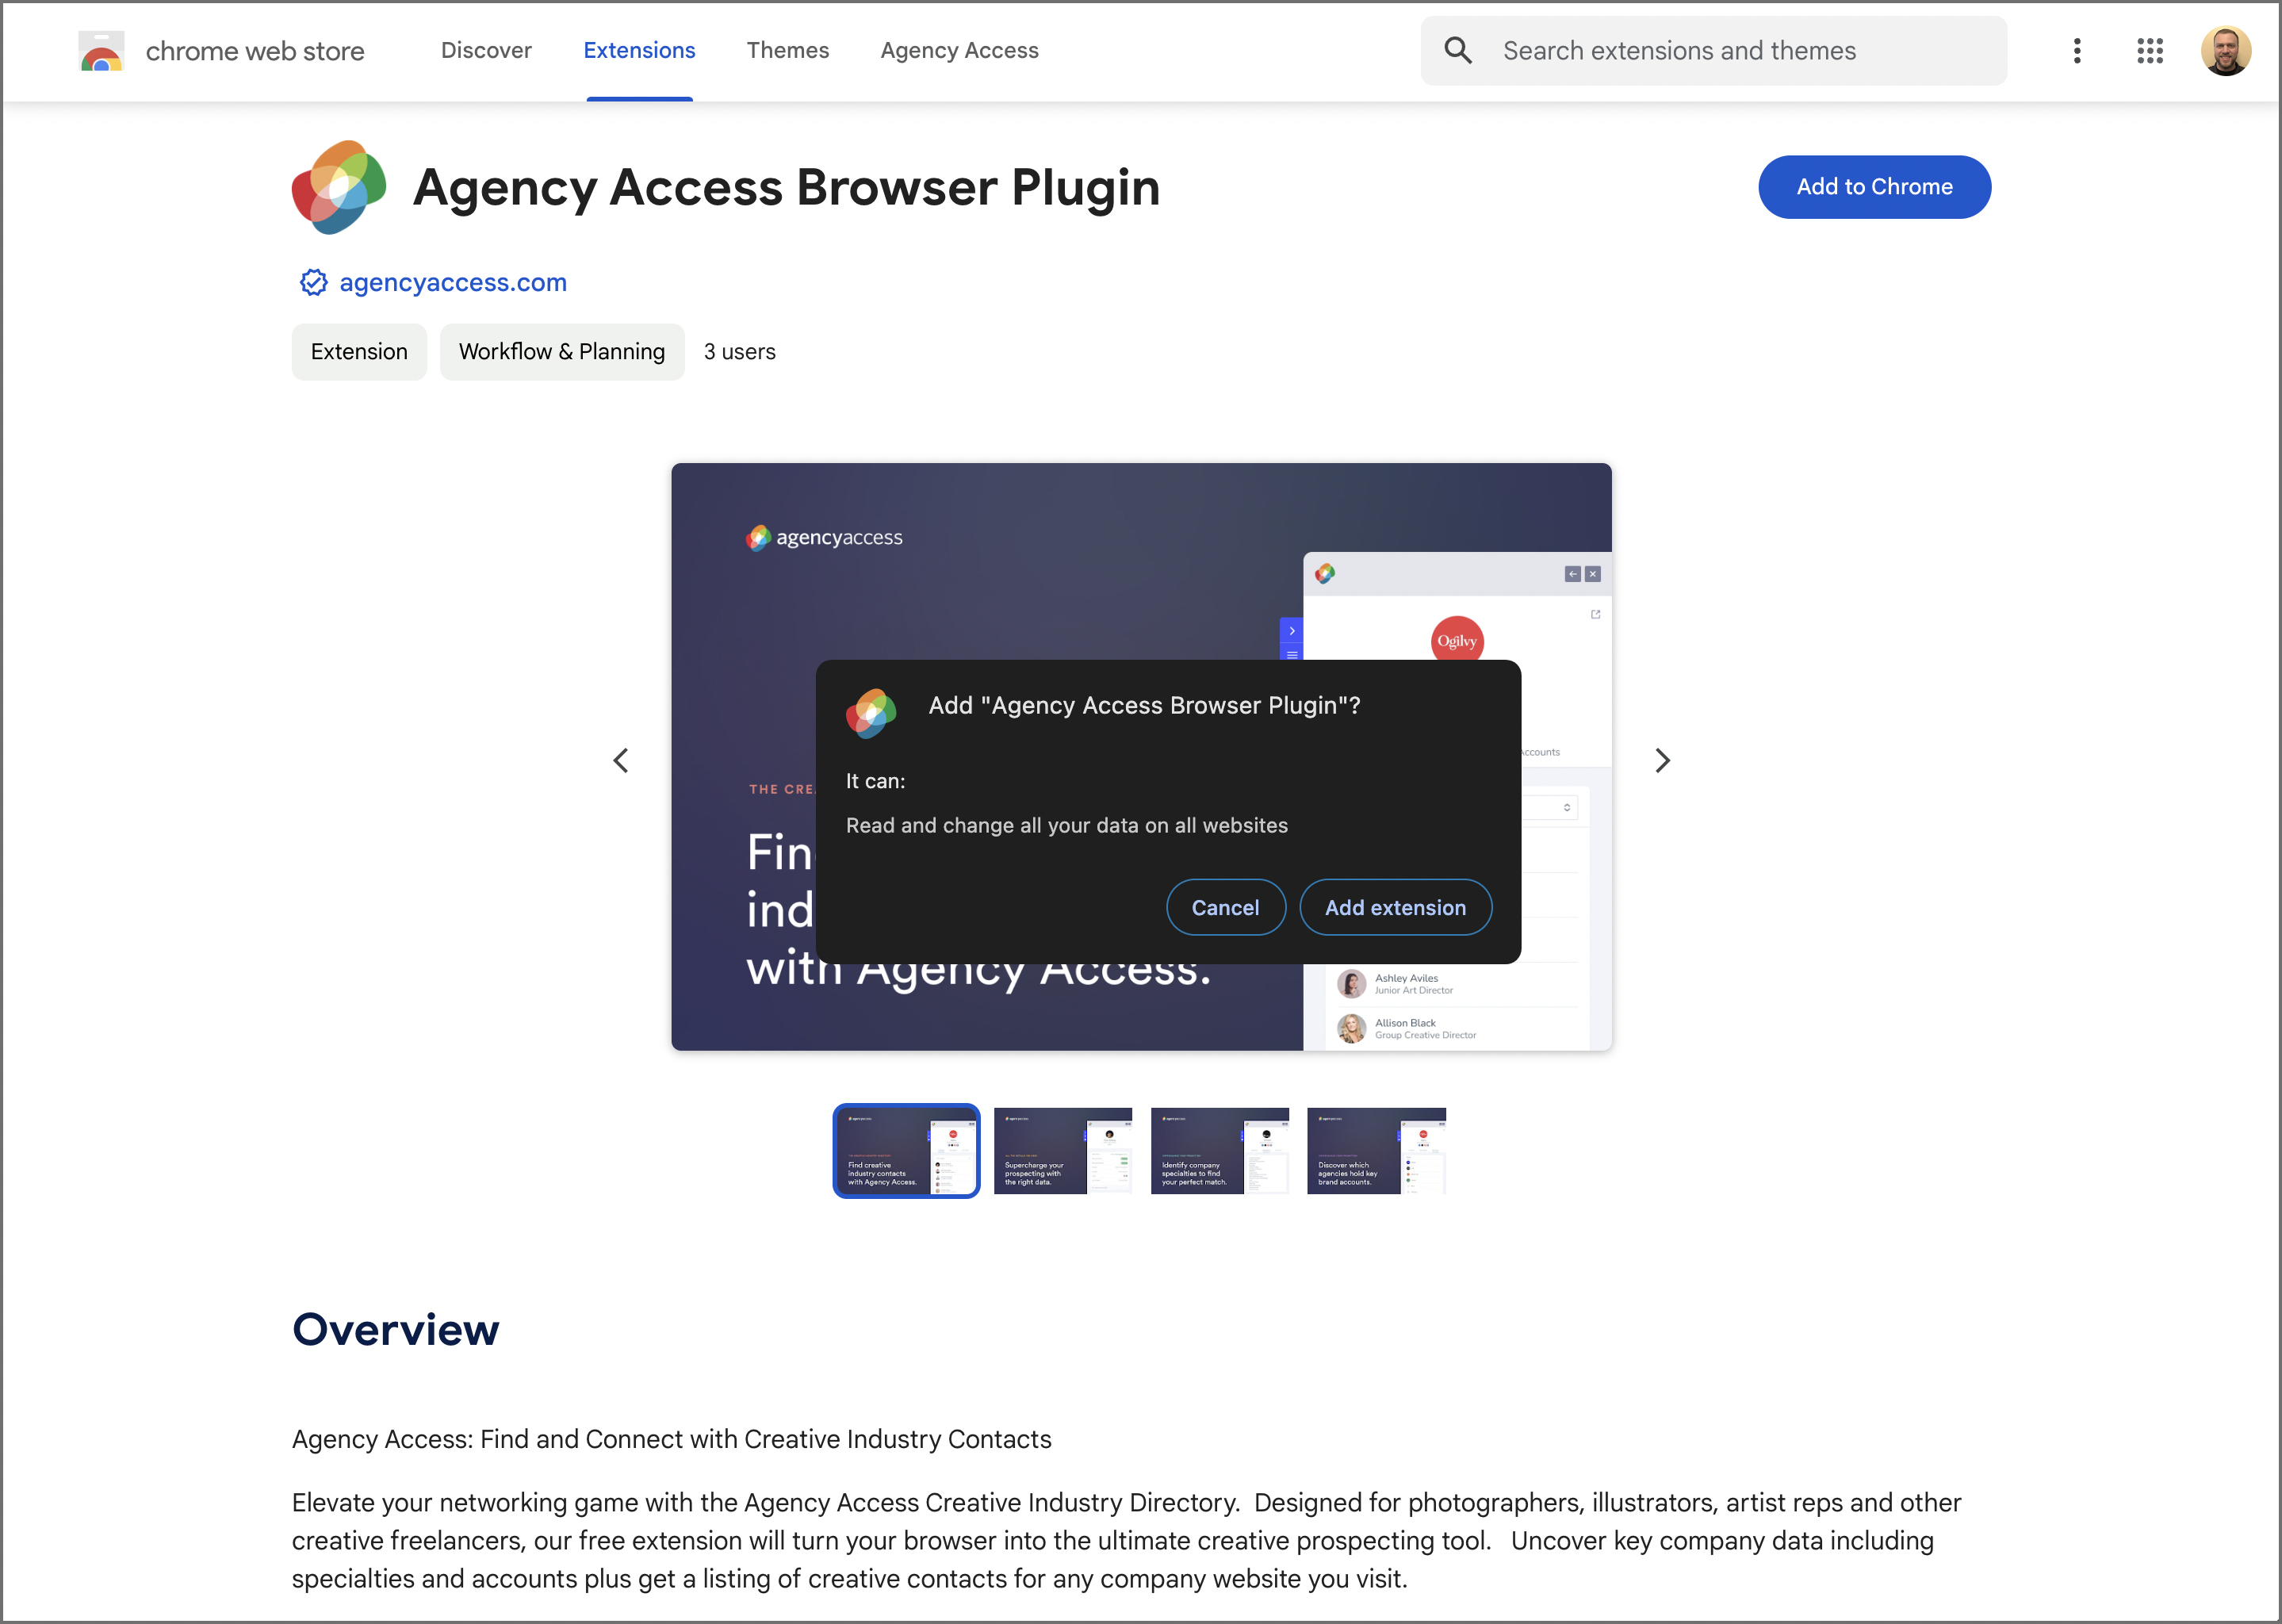Select the 'Identify company specialties' thumbnail
The image size is (2282, 1624).
pos(1220,1151)
